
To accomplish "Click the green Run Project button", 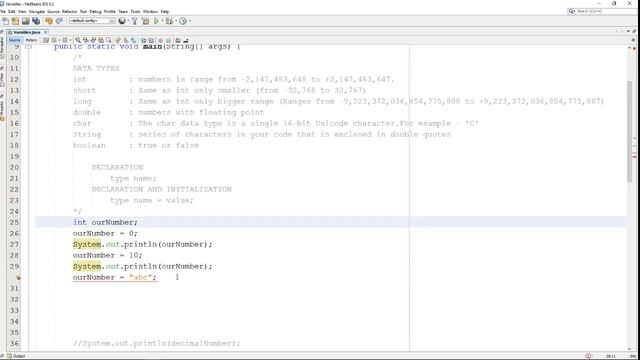I will coord(156,21).
